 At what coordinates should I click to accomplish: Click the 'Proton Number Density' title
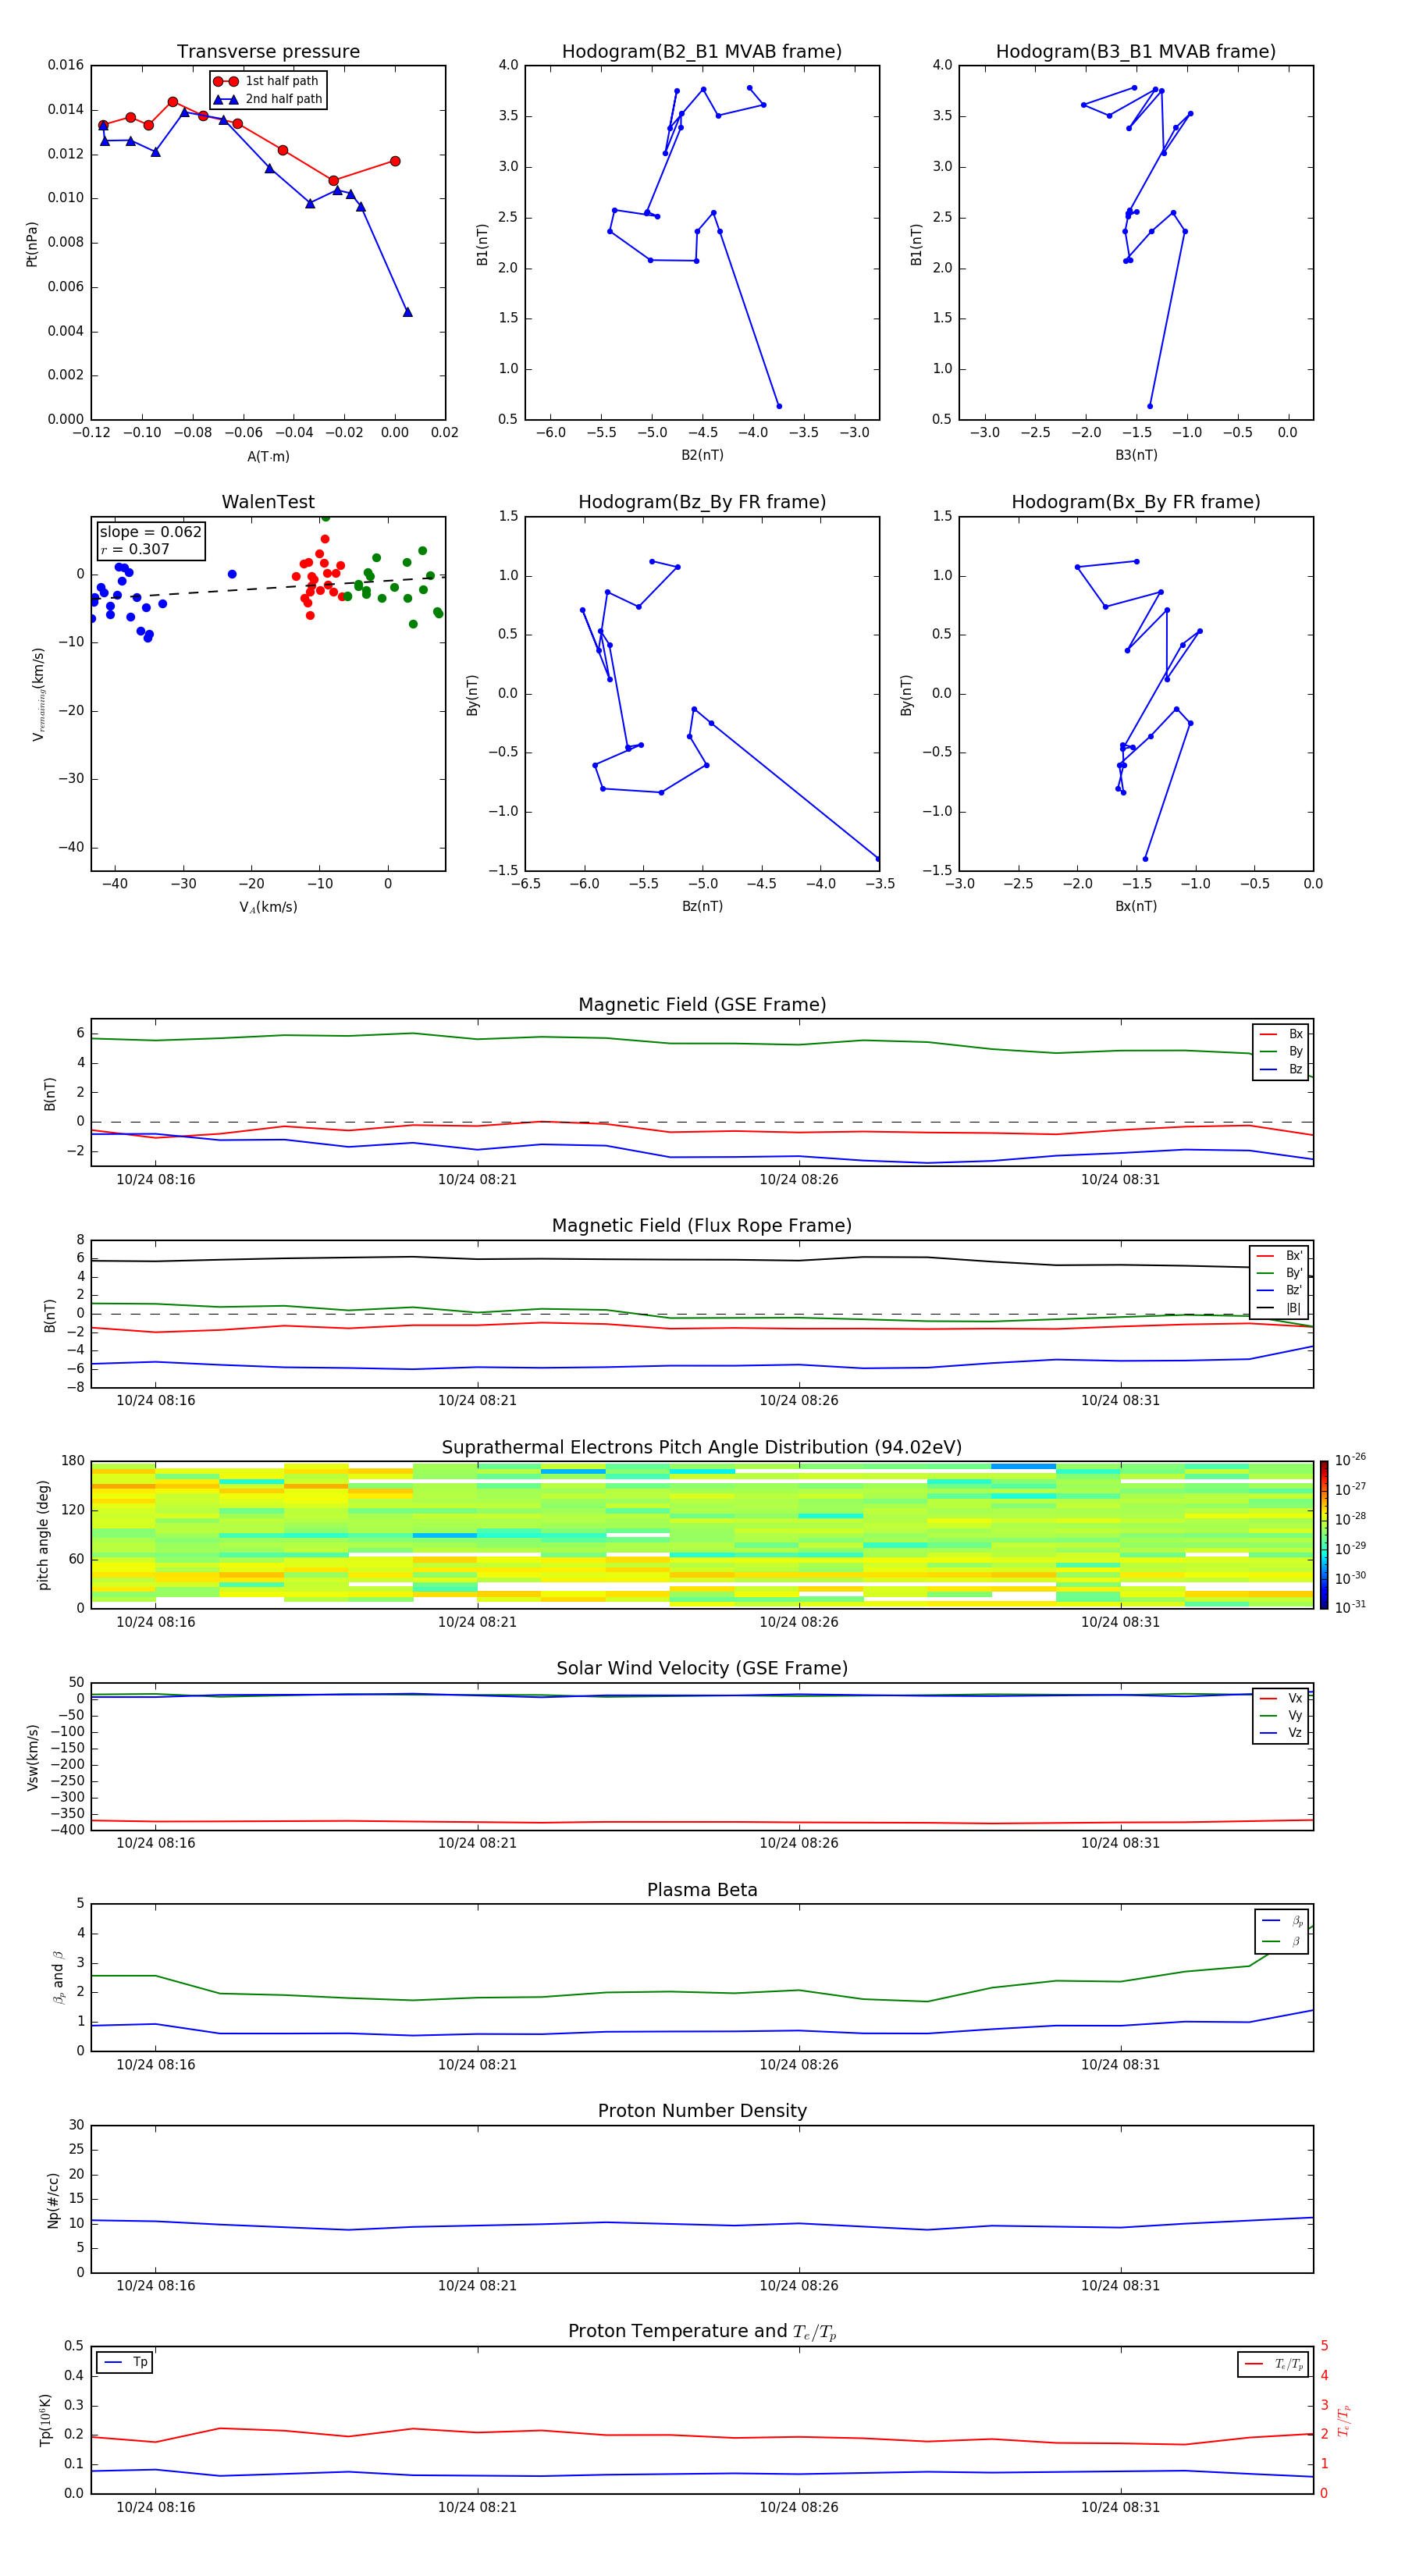[x=702, y=2111]
